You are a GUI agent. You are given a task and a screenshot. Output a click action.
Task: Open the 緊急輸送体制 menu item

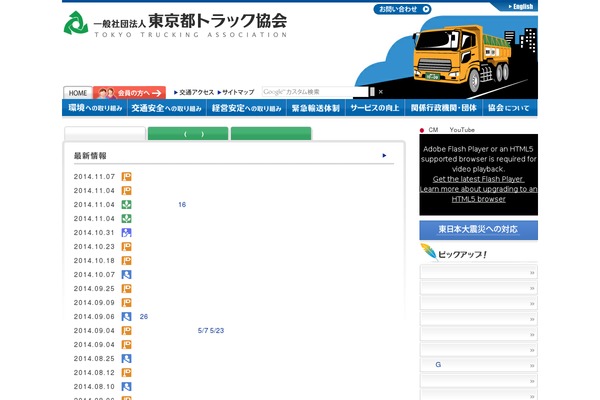(316, 108)
